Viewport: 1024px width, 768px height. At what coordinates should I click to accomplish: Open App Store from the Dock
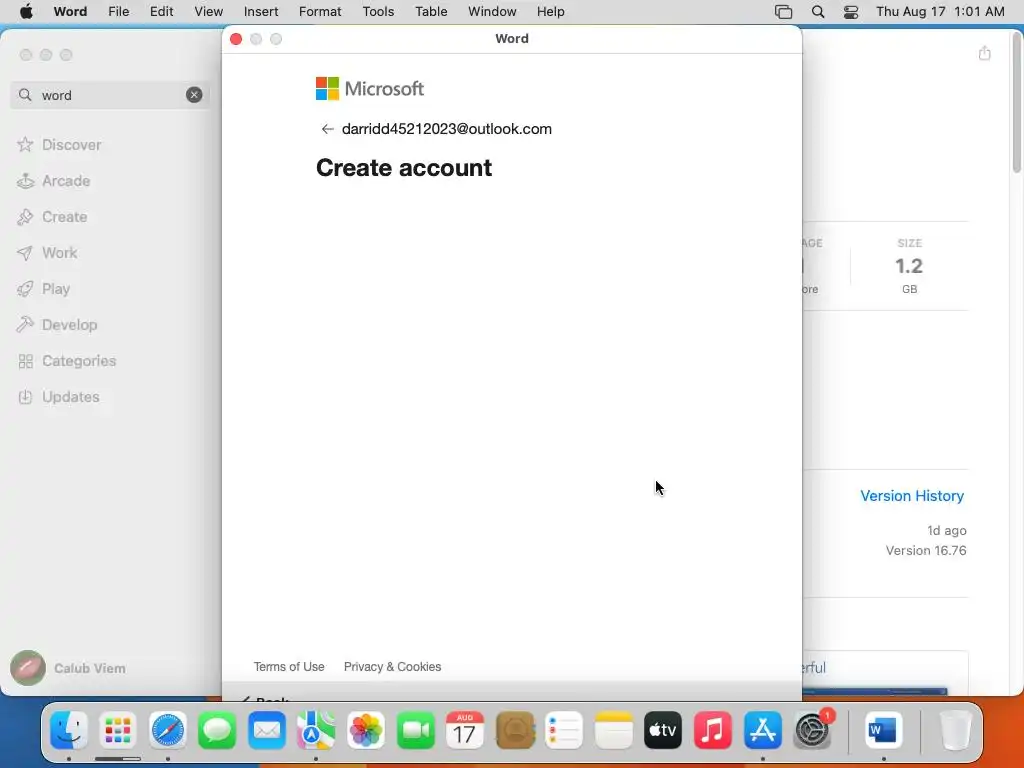pyautogui.click(x=763, y=730)
